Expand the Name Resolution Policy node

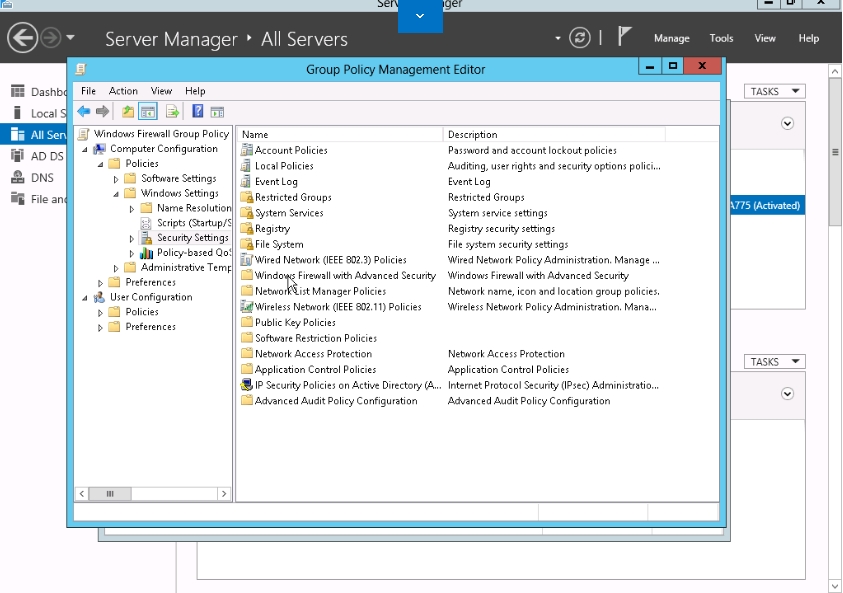pos(132,209)
